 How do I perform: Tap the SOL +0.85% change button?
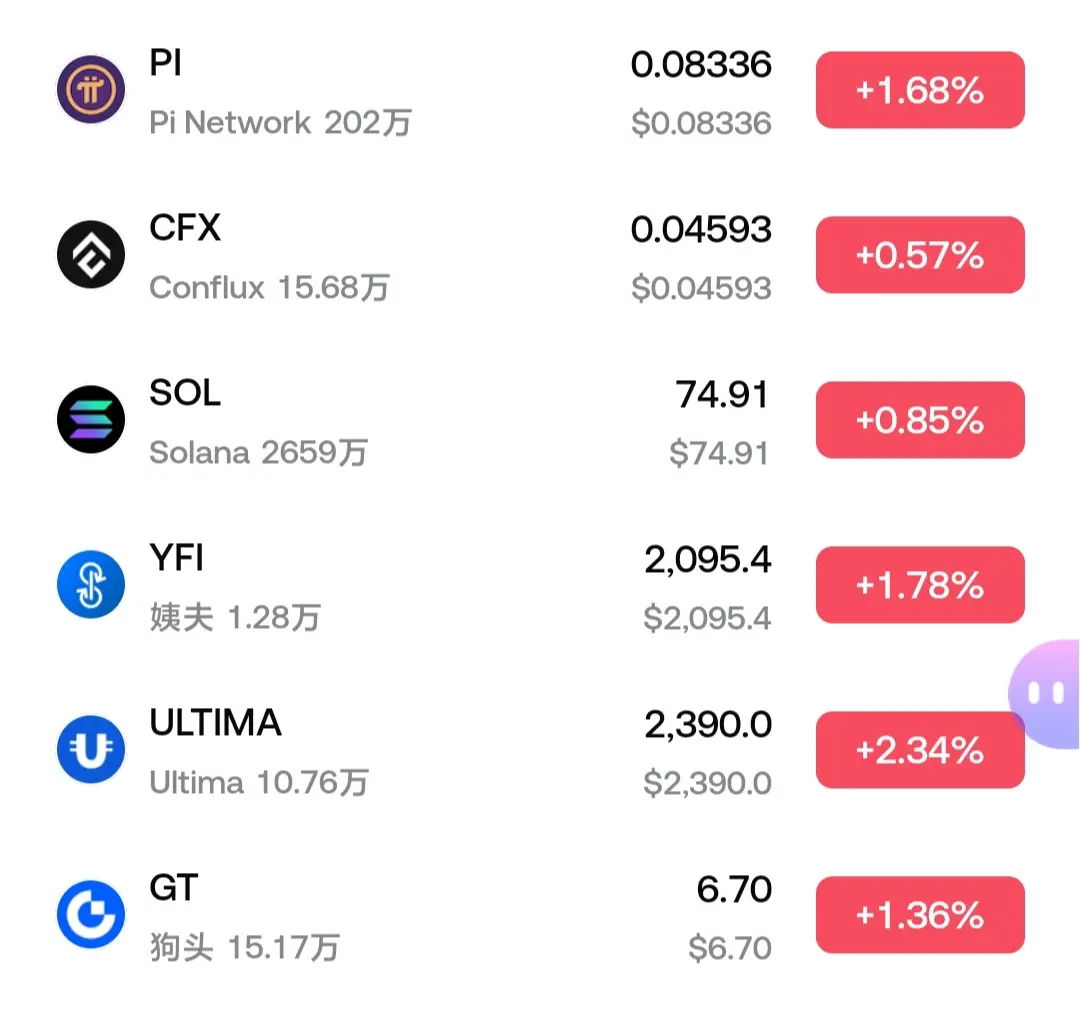[x=920, y=419]
